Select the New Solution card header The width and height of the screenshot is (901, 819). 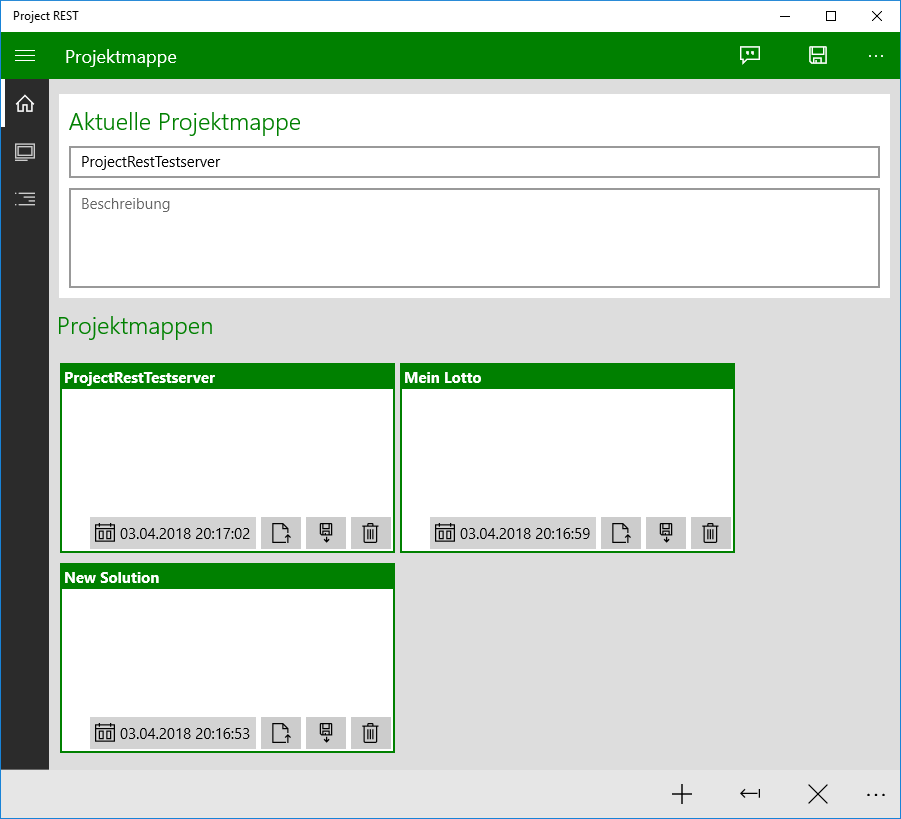coord(228,577)
